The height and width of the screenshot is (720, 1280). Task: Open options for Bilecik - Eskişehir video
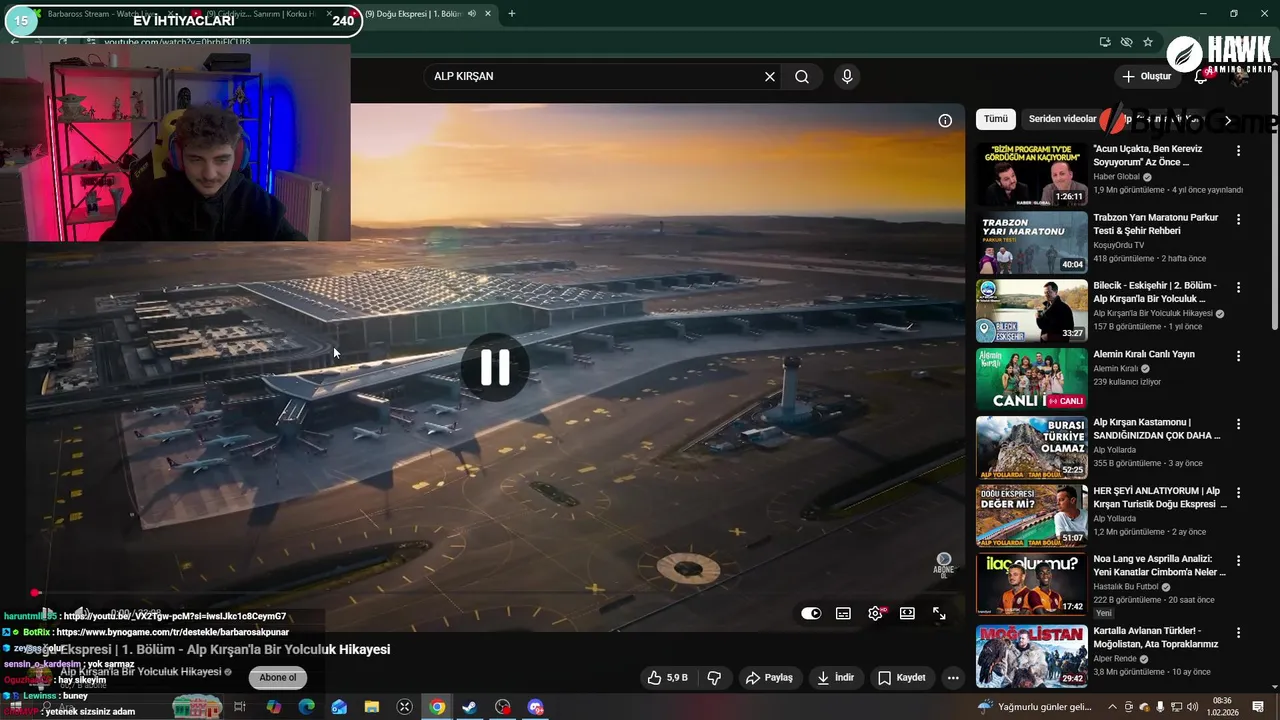coord(1238,287)
